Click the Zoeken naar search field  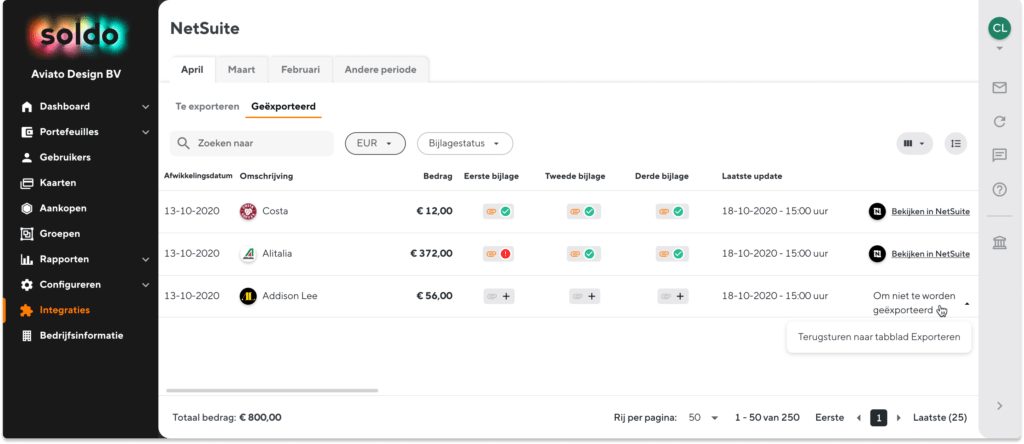(x=251, y=143)
